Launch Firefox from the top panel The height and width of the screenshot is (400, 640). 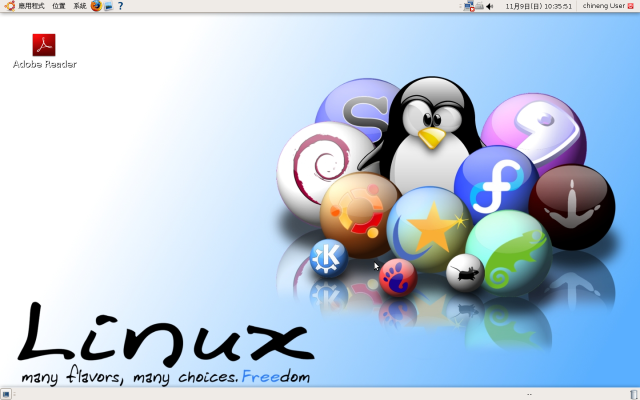point(96,6)
